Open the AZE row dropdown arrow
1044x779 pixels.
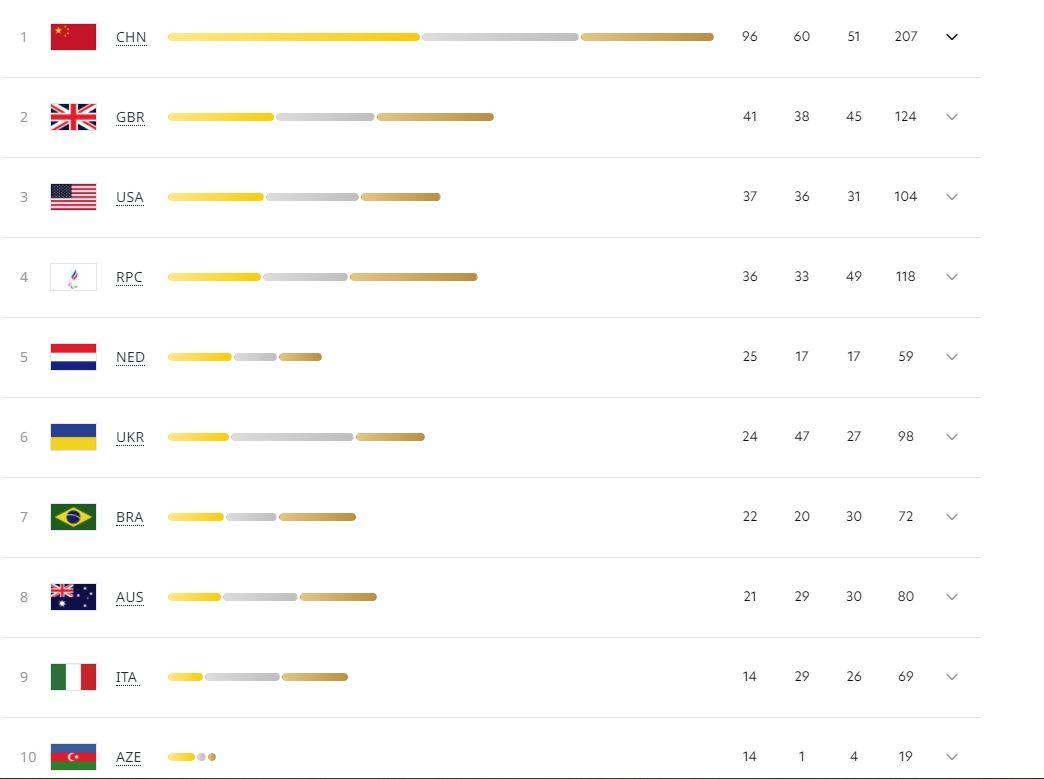click(952, 757)
